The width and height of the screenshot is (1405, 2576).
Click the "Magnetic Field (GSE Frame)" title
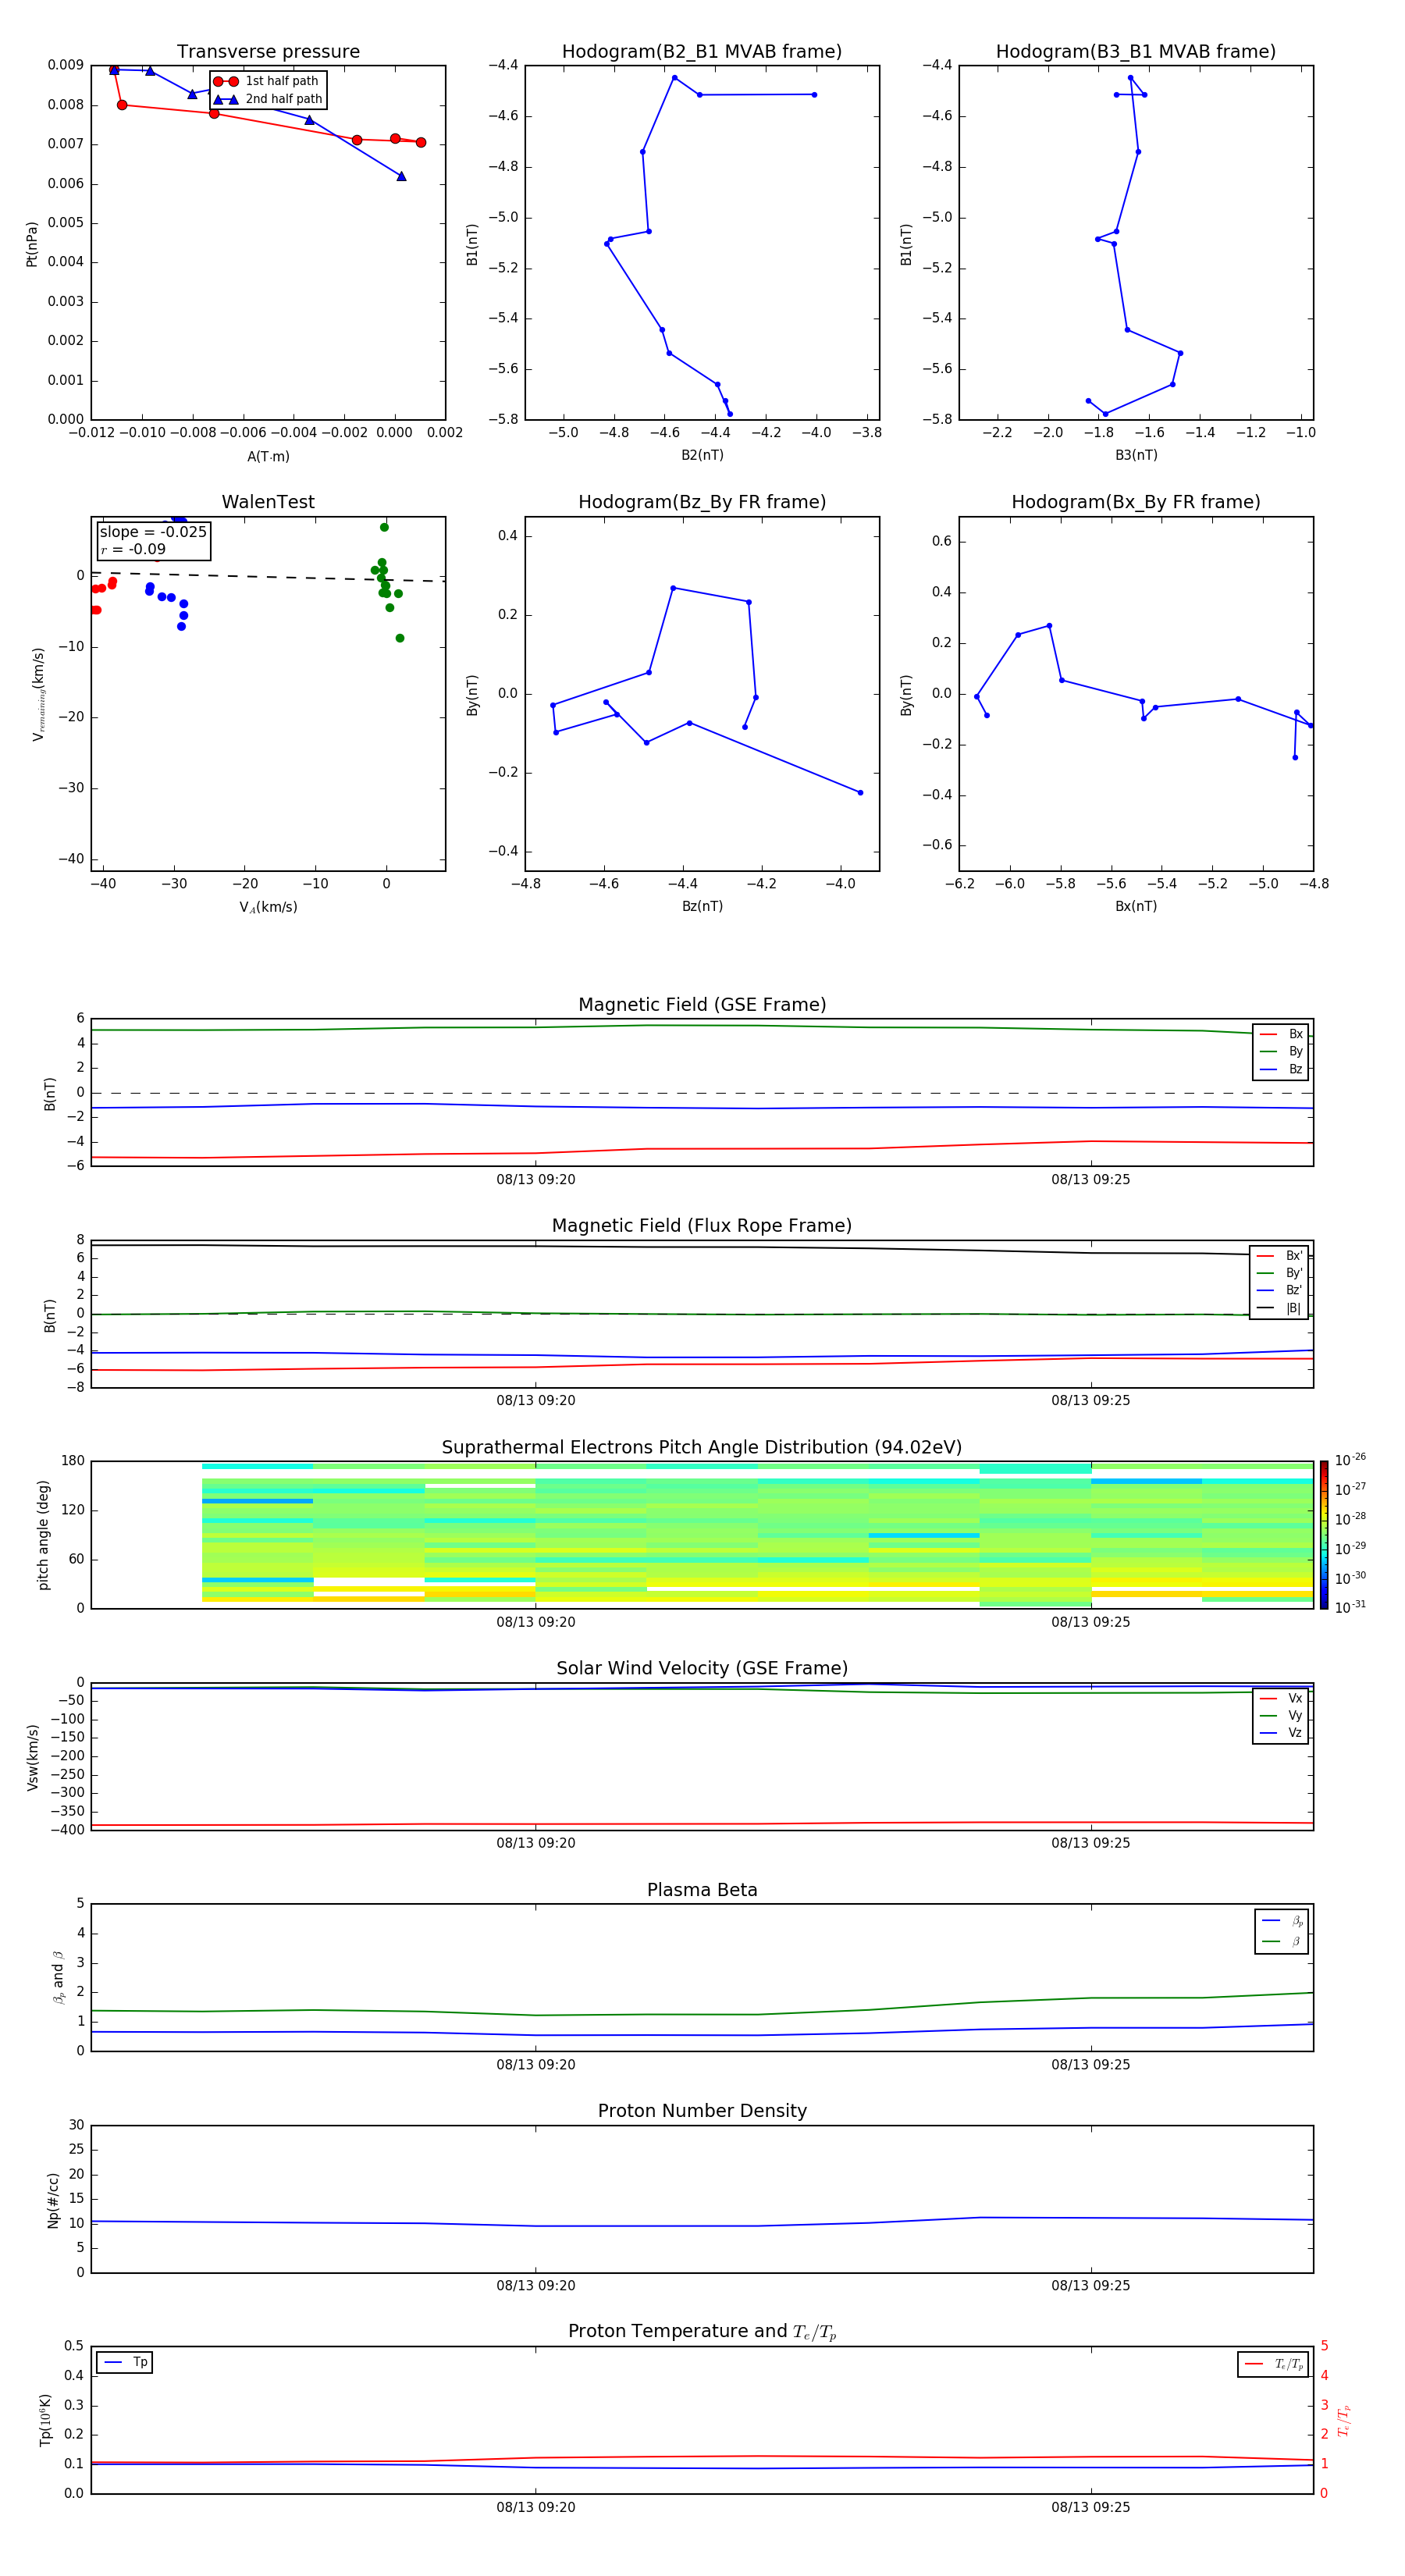point(702,1005)
